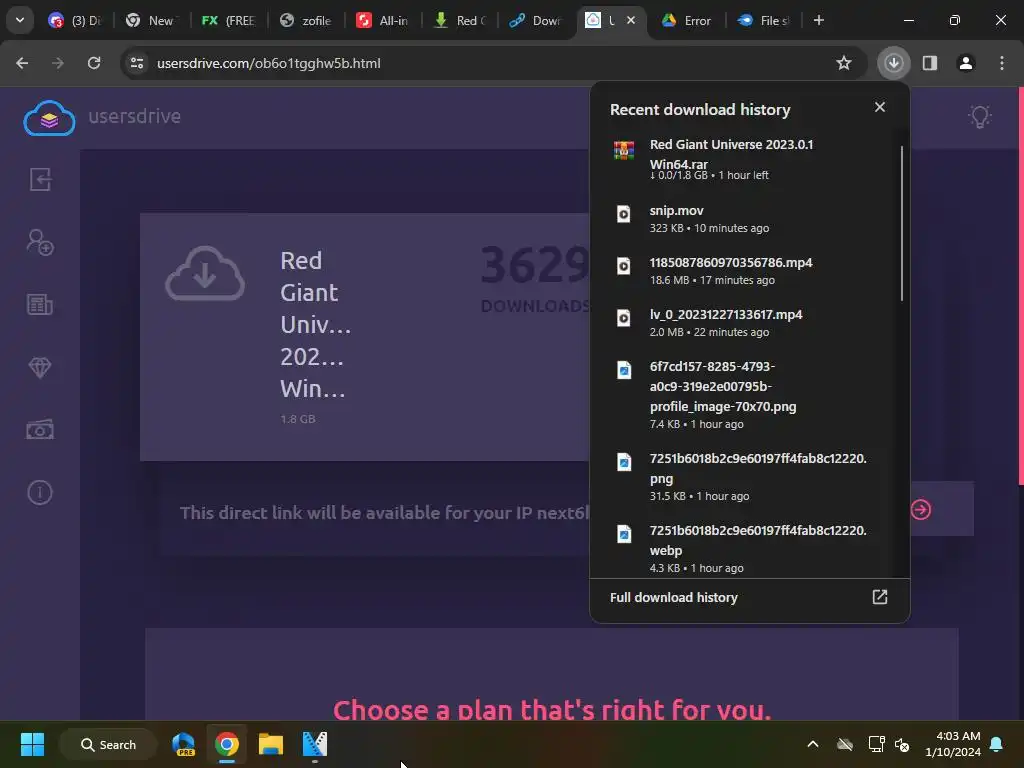Open the Chrome side panel icon
Image resolution: width=1024 pixels, height=768 pixels.
[x=929, y=63]
